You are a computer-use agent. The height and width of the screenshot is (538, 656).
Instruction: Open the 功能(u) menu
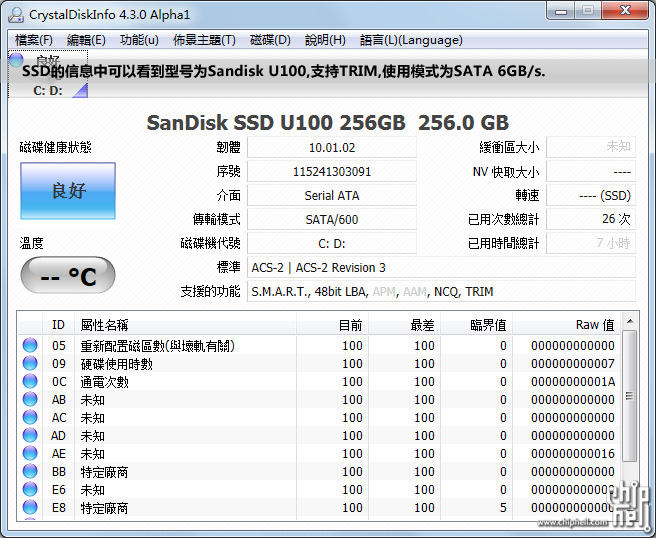coord(139,40)
